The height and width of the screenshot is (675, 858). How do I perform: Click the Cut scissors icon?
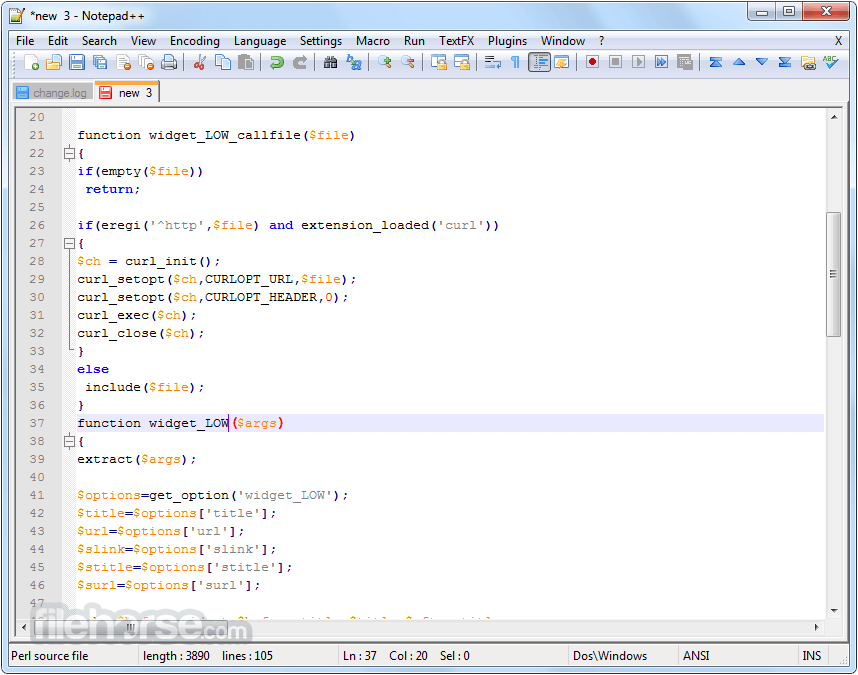pyautogui.click(x=199, y=62)
